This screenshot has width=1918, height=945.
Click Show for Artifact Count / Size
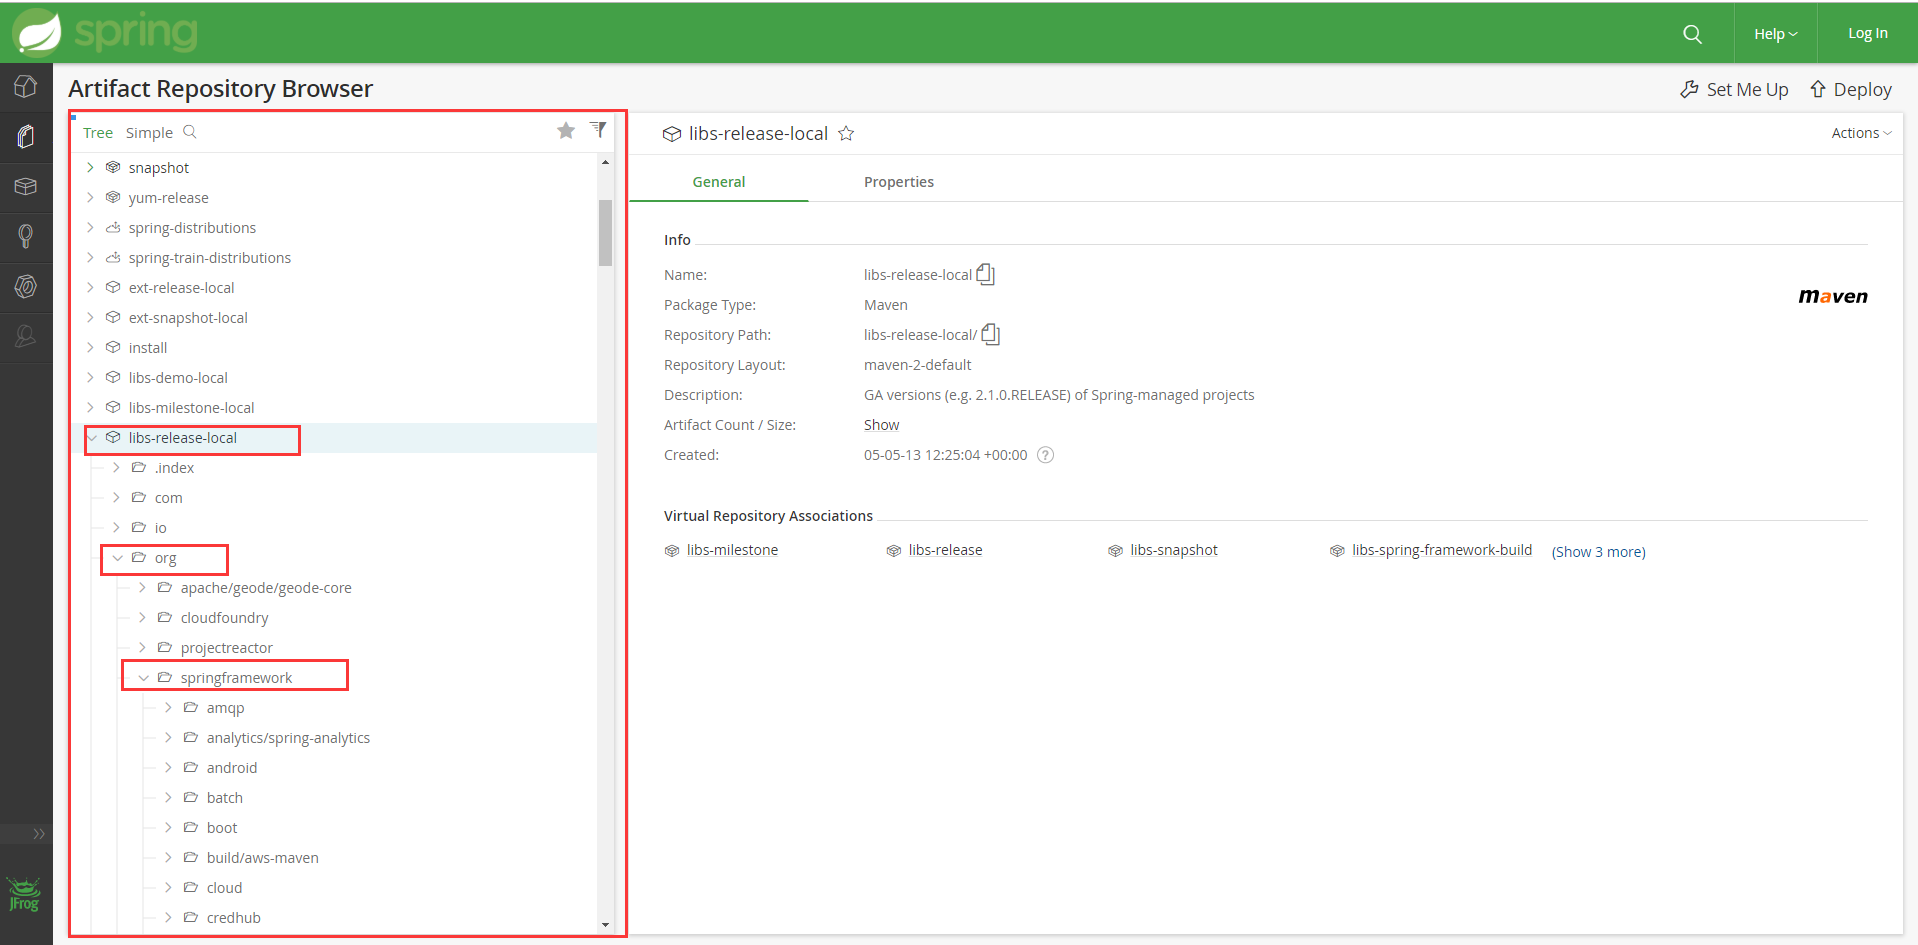[x=881, y=425]
